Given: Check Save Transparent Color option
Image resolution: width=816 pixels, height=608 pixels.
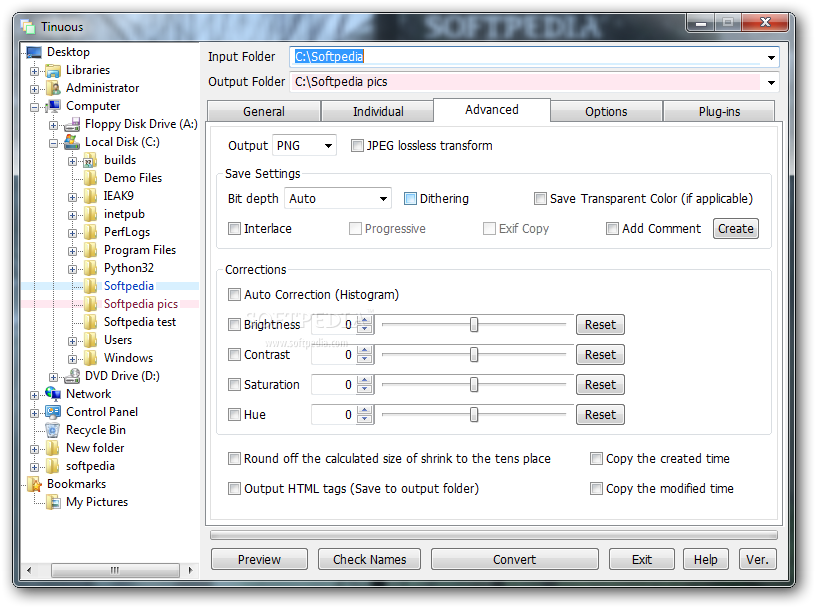Looking at the screenshot, I should pos(540,199).
